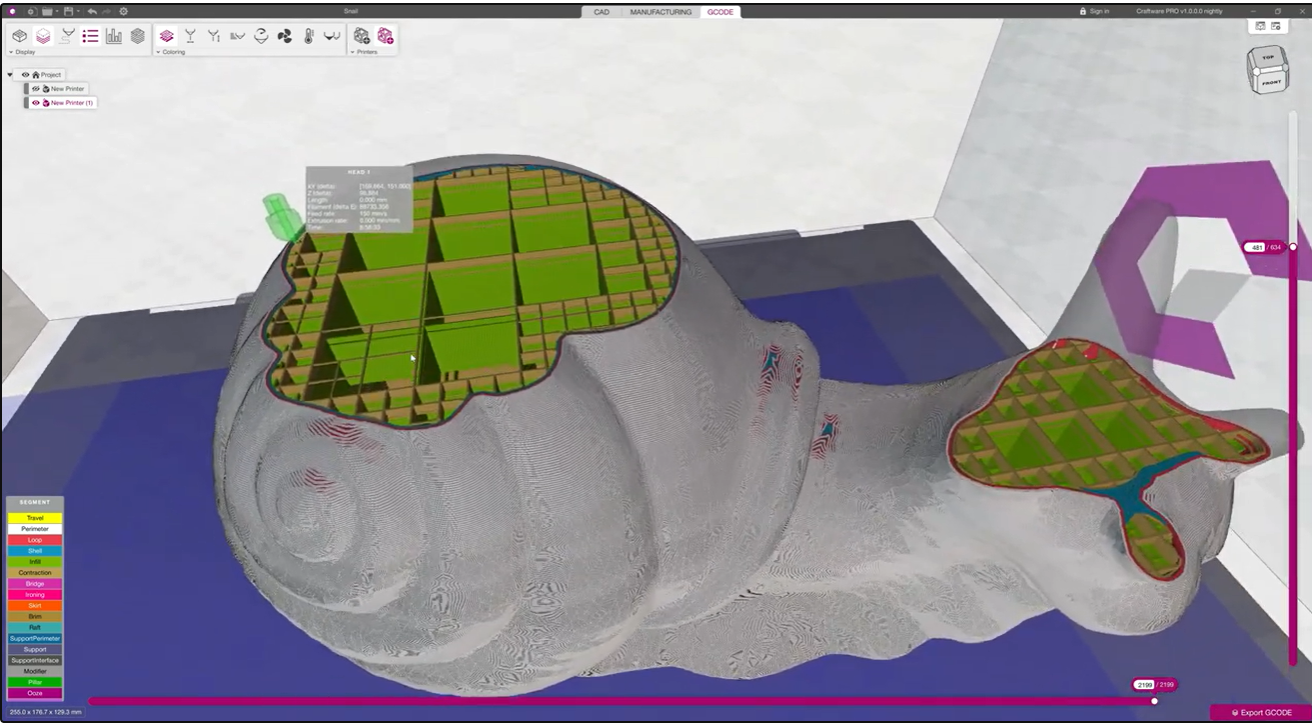Screen dimensions: 1312x725
Task: Open settings with the gear icon
Action: coord(123,11)
